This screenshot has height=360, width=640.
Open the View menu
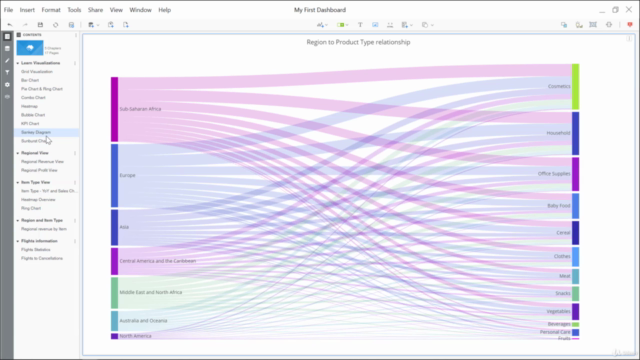tap(116, 10)
